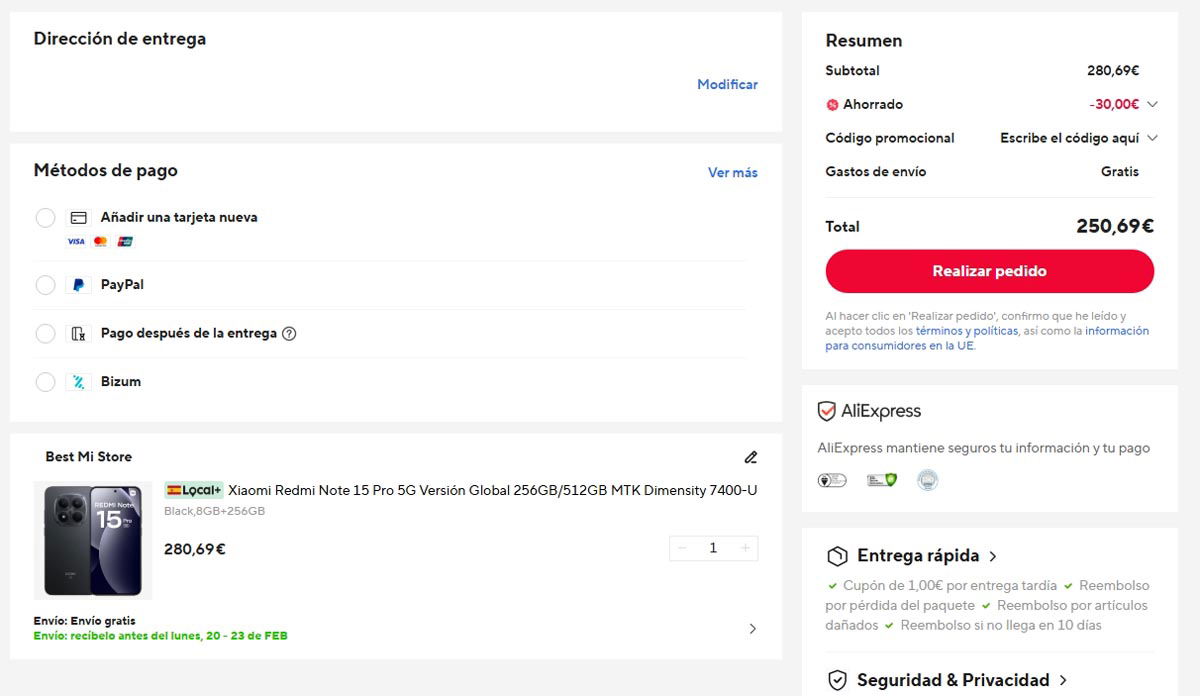The height and width of the screenshot is (696, 1200).
Task: Click Modificar to change delivery address
Action: click(727, 84)
